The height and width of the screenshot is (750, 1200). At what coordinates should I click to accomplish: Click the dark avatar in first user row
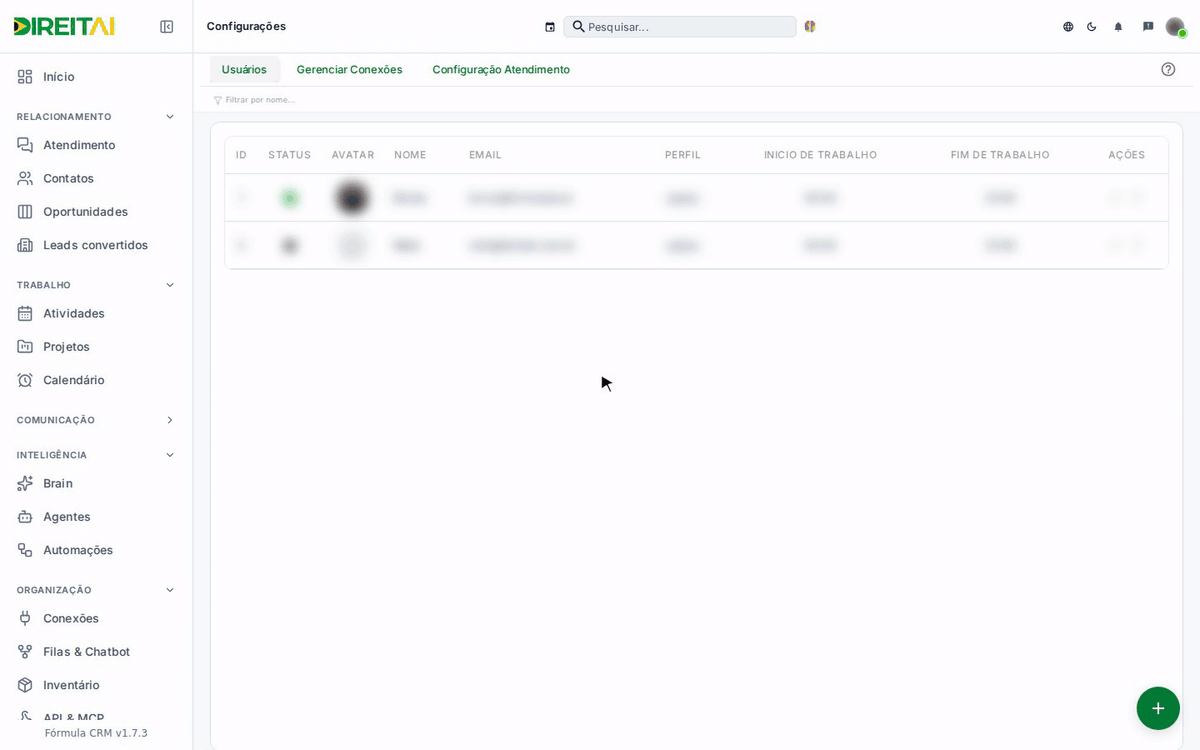[x=352, y=198]
